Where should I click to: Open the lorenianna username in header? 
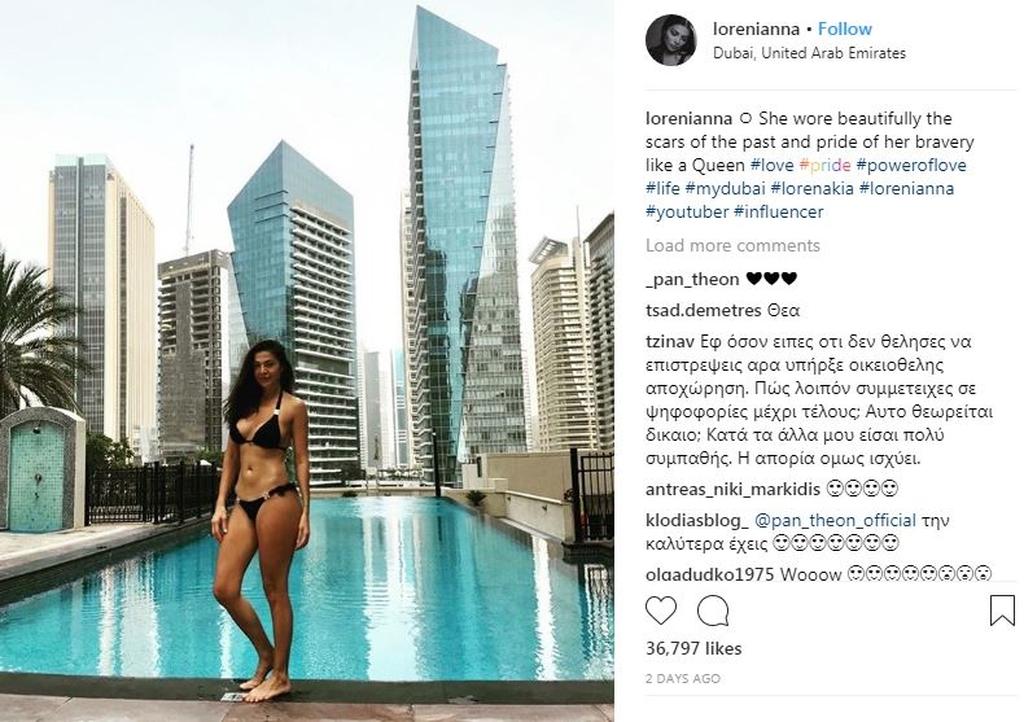click(756, 29)
